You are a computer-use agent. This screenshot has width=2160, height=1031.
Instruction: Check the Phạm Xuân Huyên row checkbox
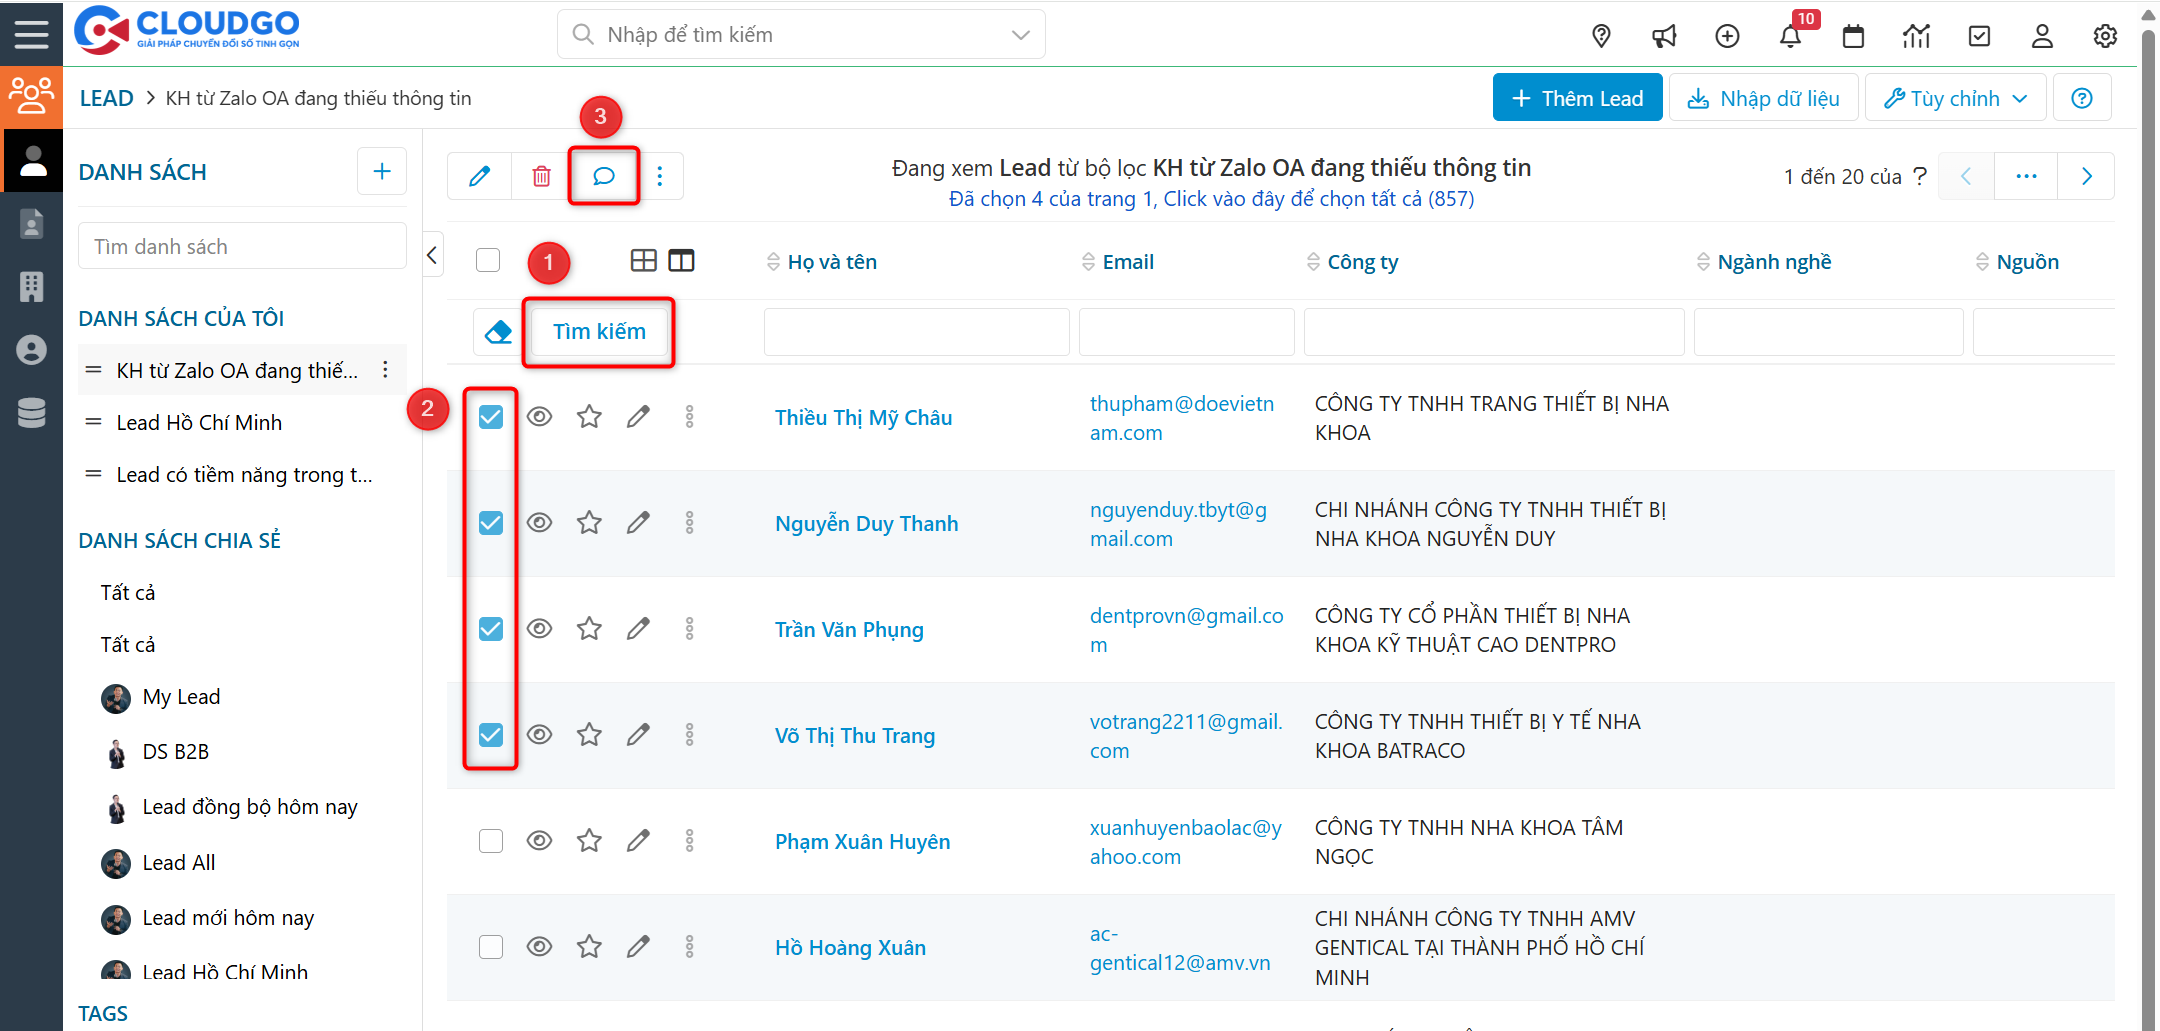(x=491, y=841)
